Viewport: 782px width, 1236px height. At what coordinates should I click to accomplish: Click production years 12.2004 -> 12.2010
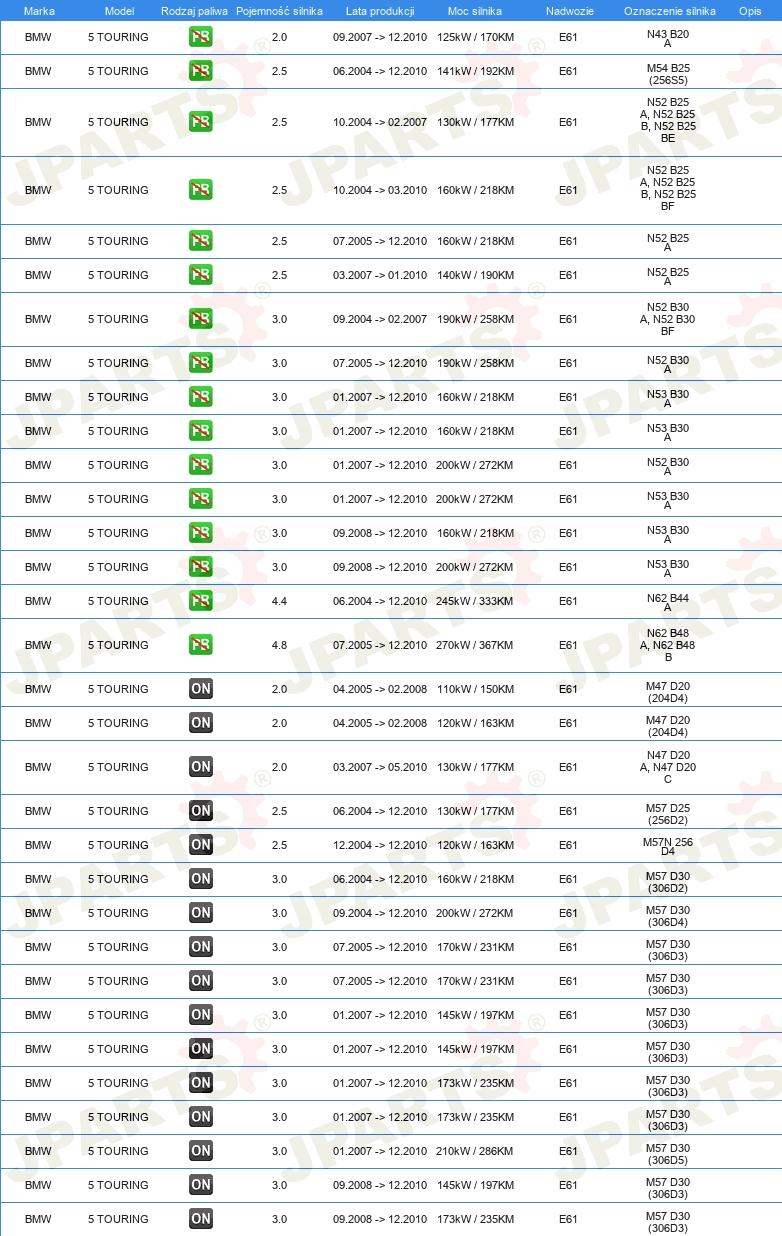tap(380, 845)
